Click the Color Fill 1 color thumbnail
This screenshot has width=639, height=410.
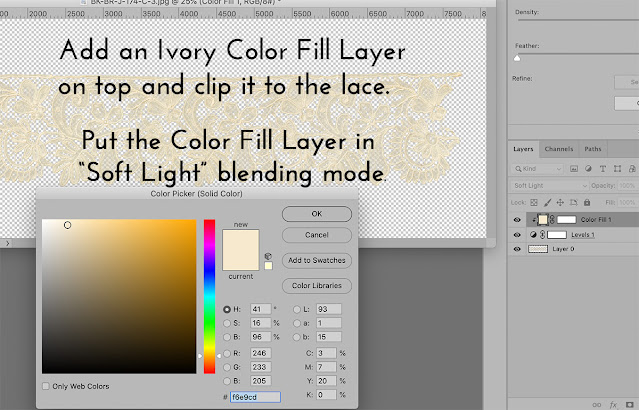[x=543, y=220]
